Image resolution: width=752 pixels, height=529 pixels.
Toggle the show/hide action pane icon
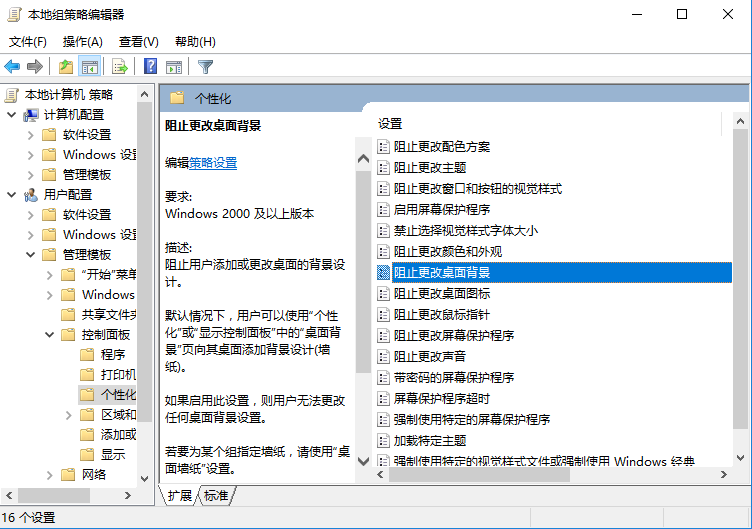tap(174, 66)
